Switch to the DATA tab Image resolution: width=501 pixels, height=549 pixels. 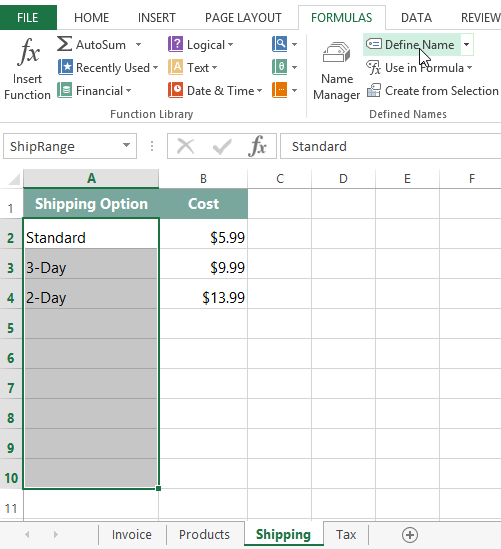(x=416, y=18)
